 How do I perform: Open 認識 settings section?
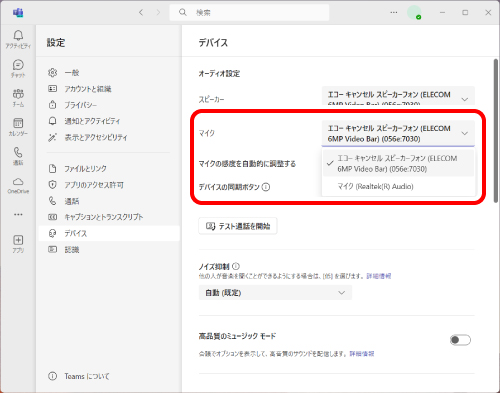(109, 249)
